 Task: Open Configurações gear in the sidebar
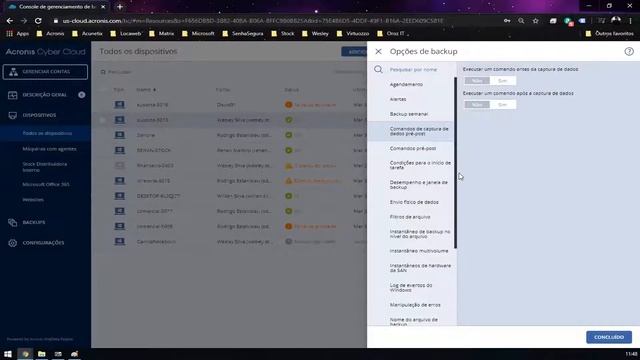(13, 243)
